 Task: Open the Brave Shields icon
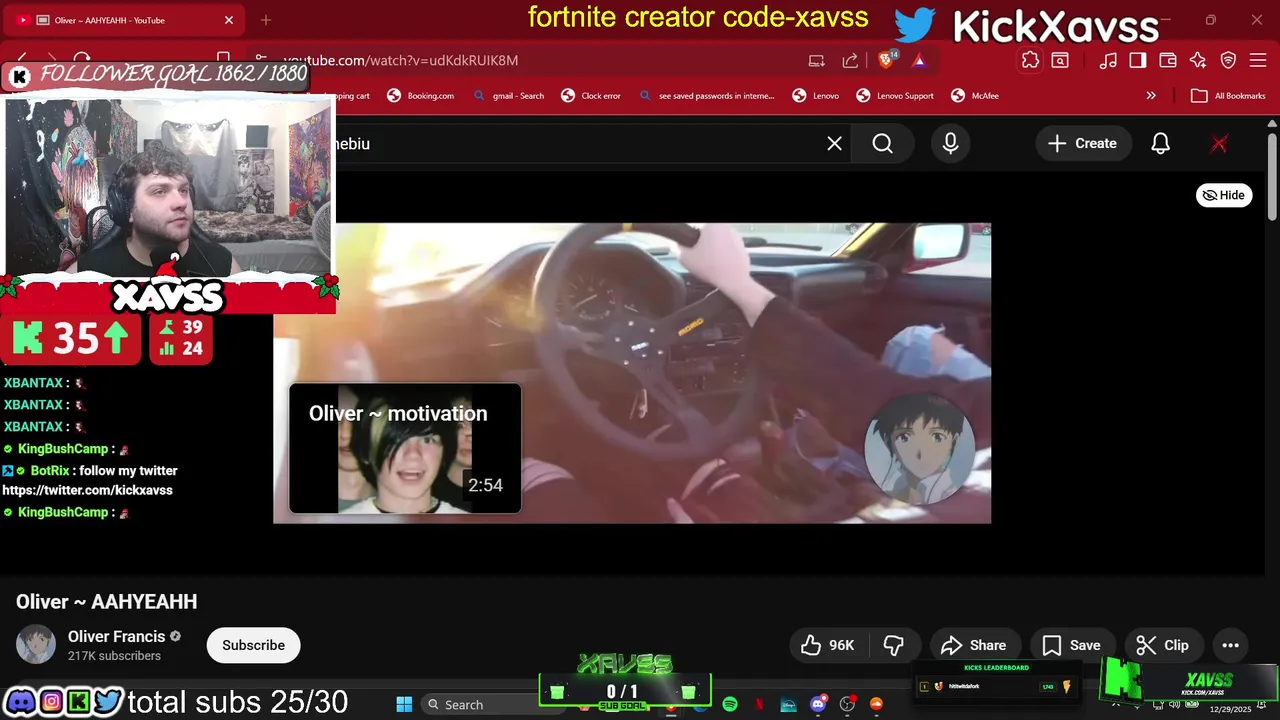887,60
